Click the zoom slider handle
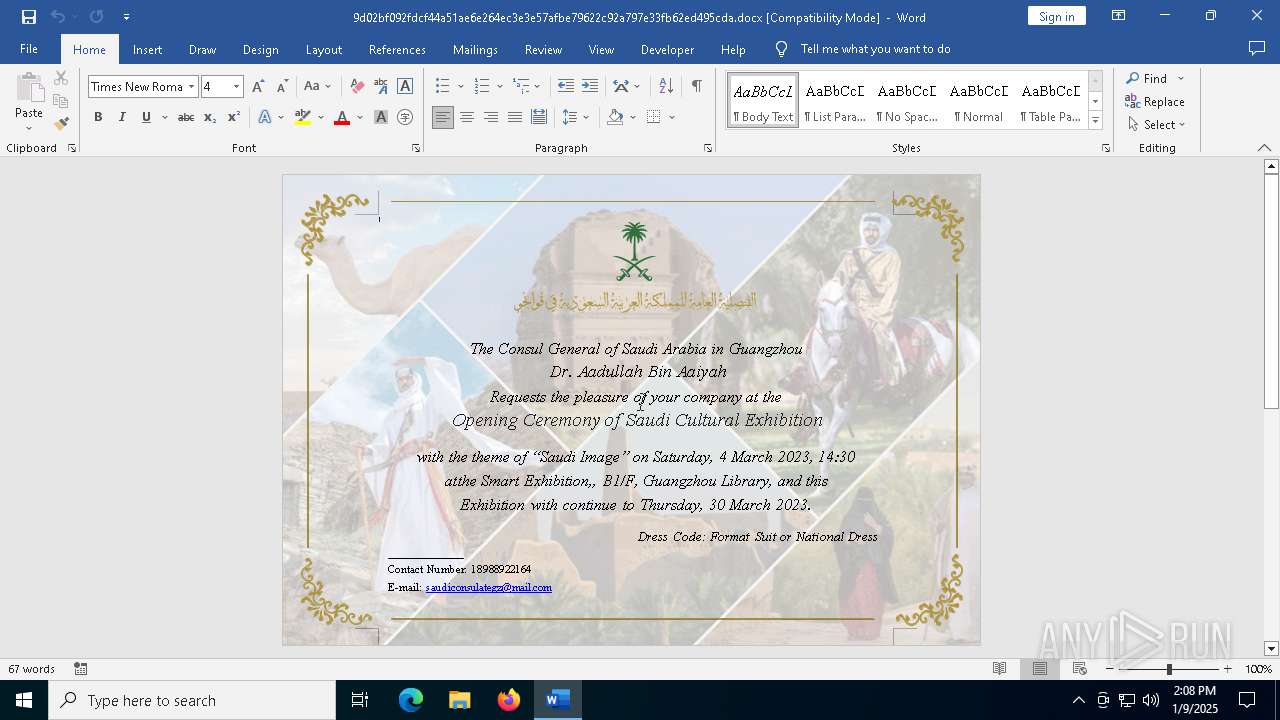 1169,669
